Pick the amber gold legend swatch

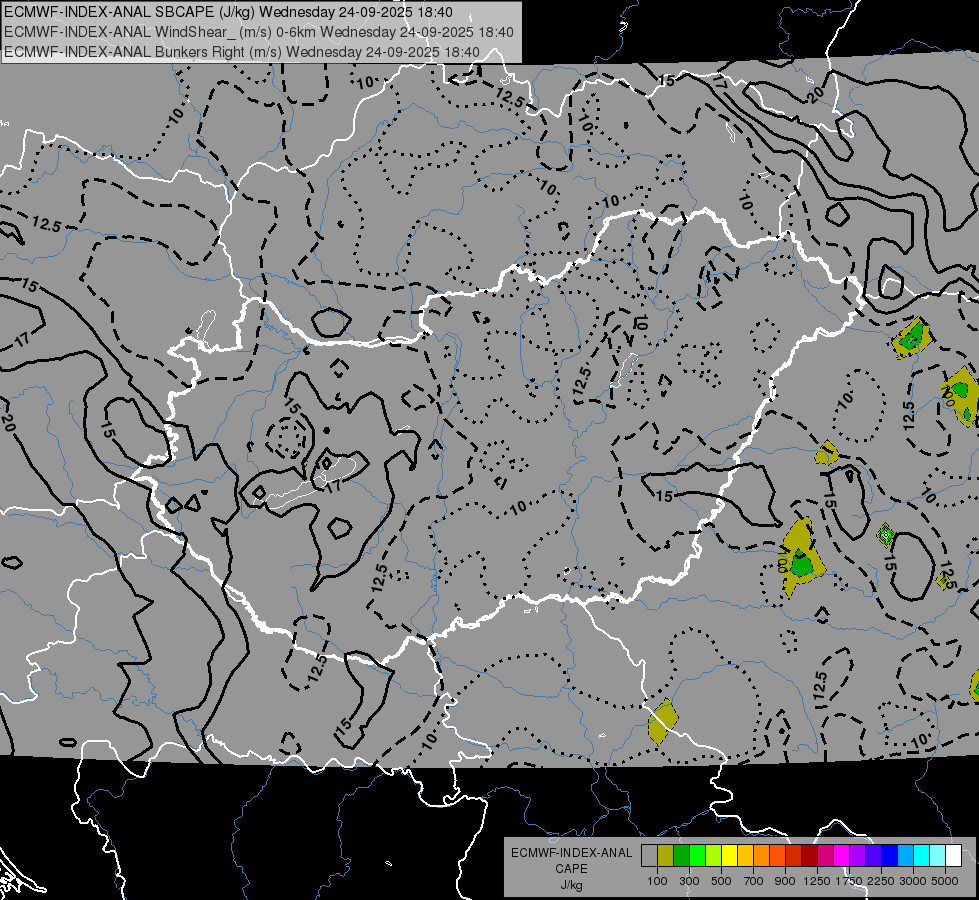tap(745, 855)
